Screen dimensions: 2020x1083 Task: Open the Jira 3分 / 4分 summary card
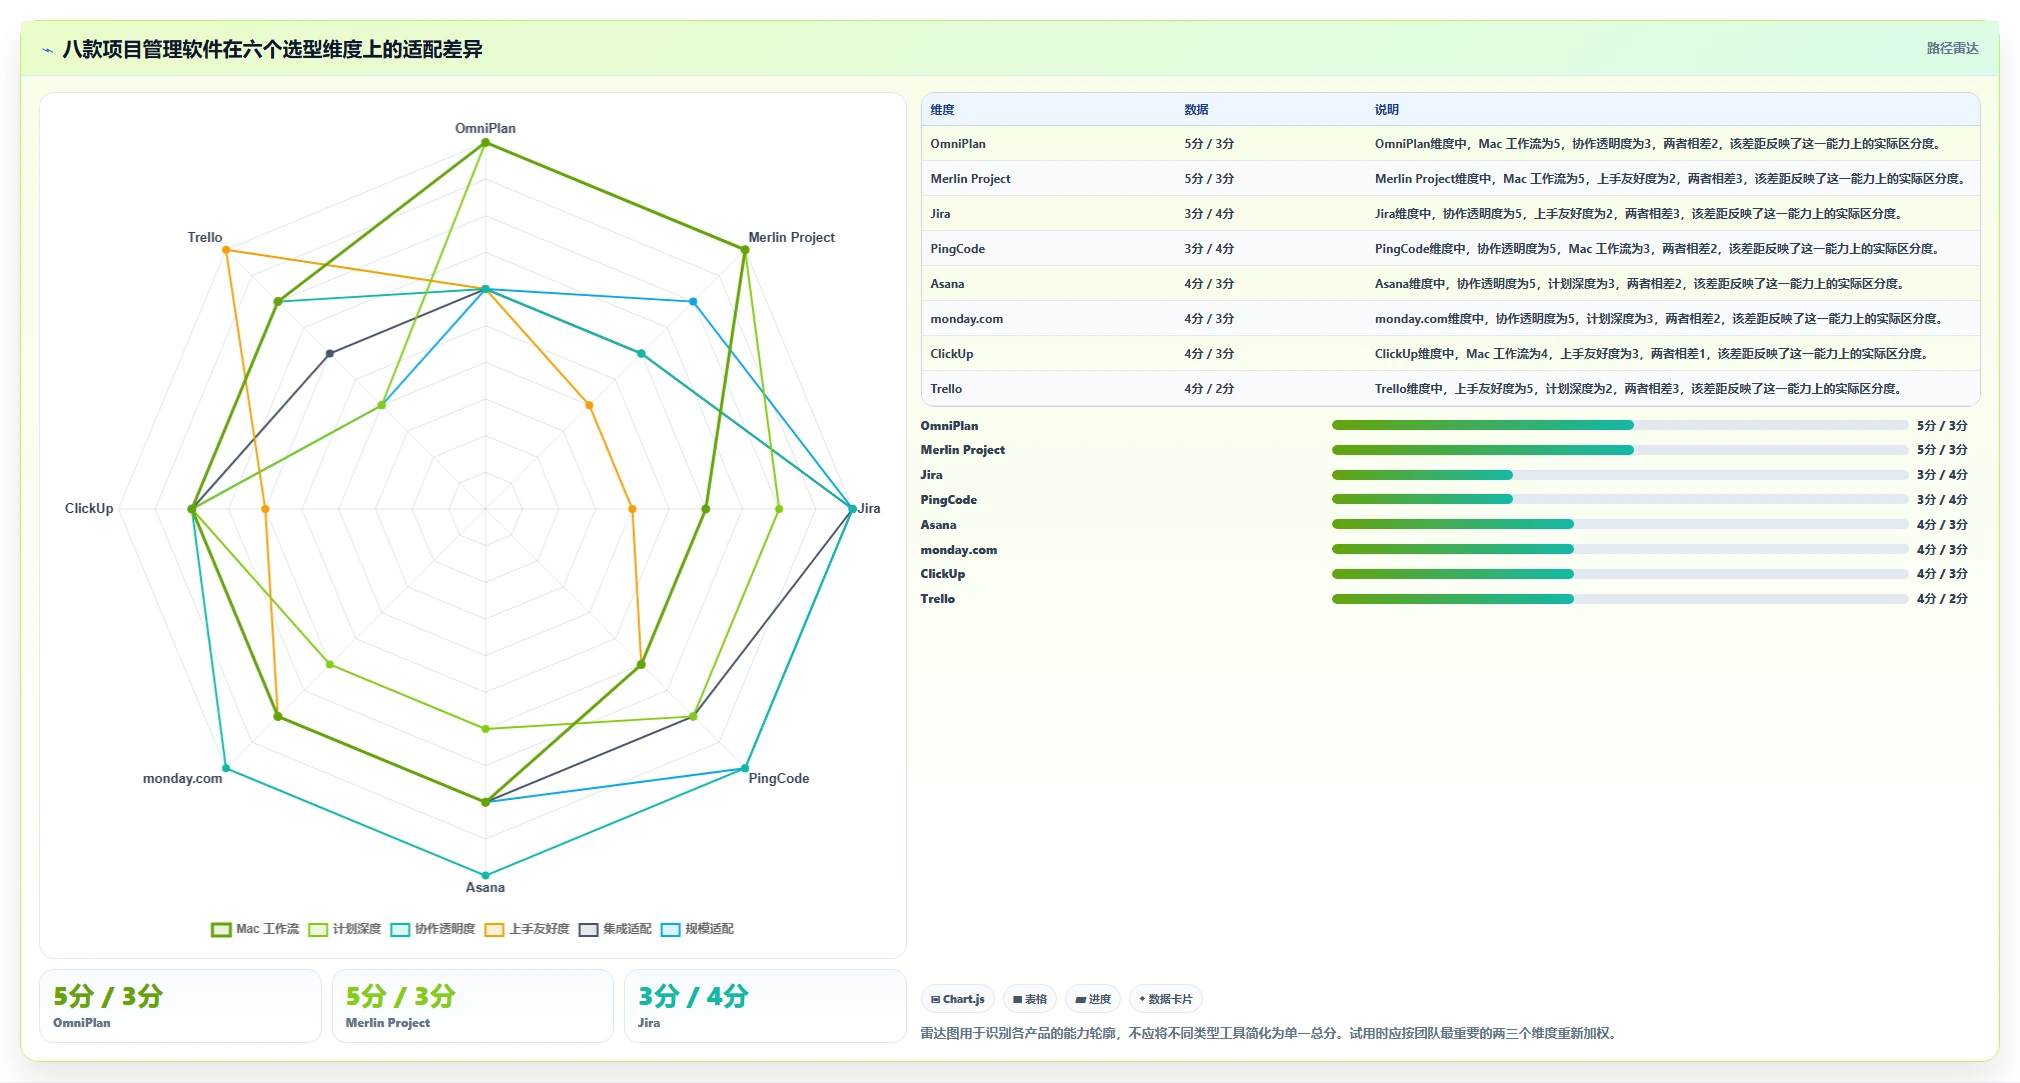coord(765,1006)
